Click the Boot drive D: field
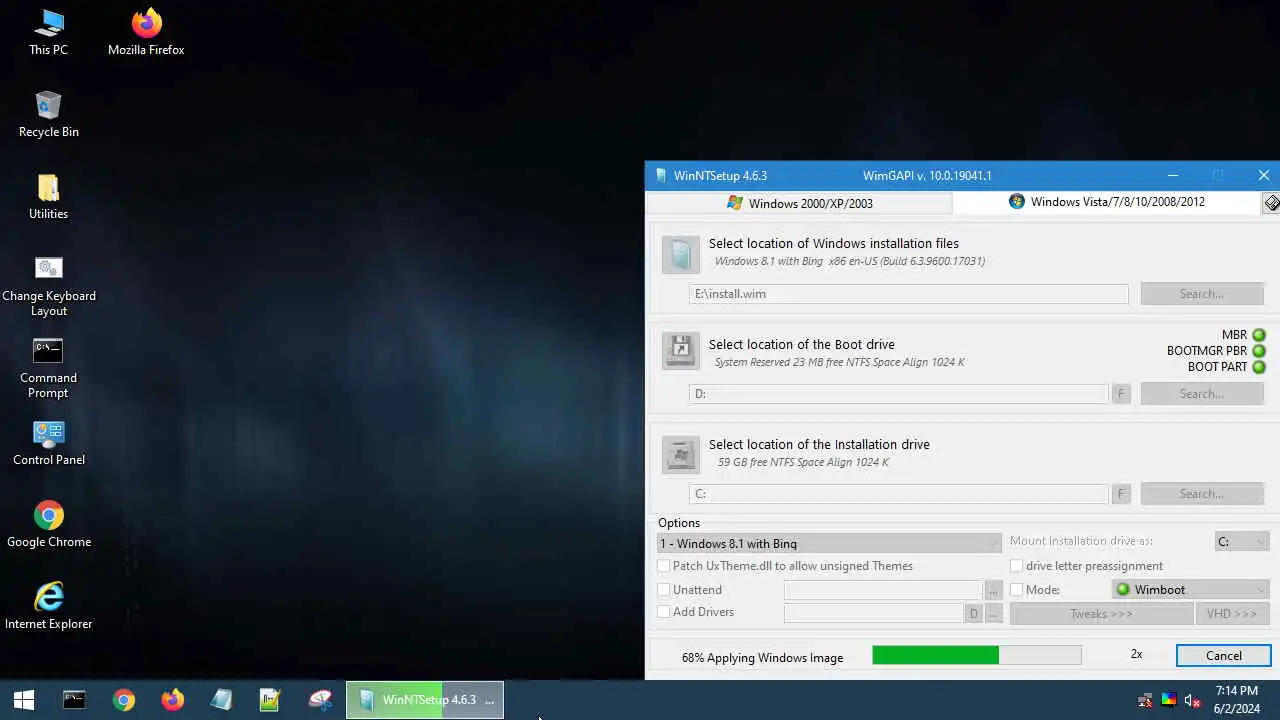Image resolution: width=1280 pixels, height=720 pixels. pyautogui.click(x=898, y=394)
